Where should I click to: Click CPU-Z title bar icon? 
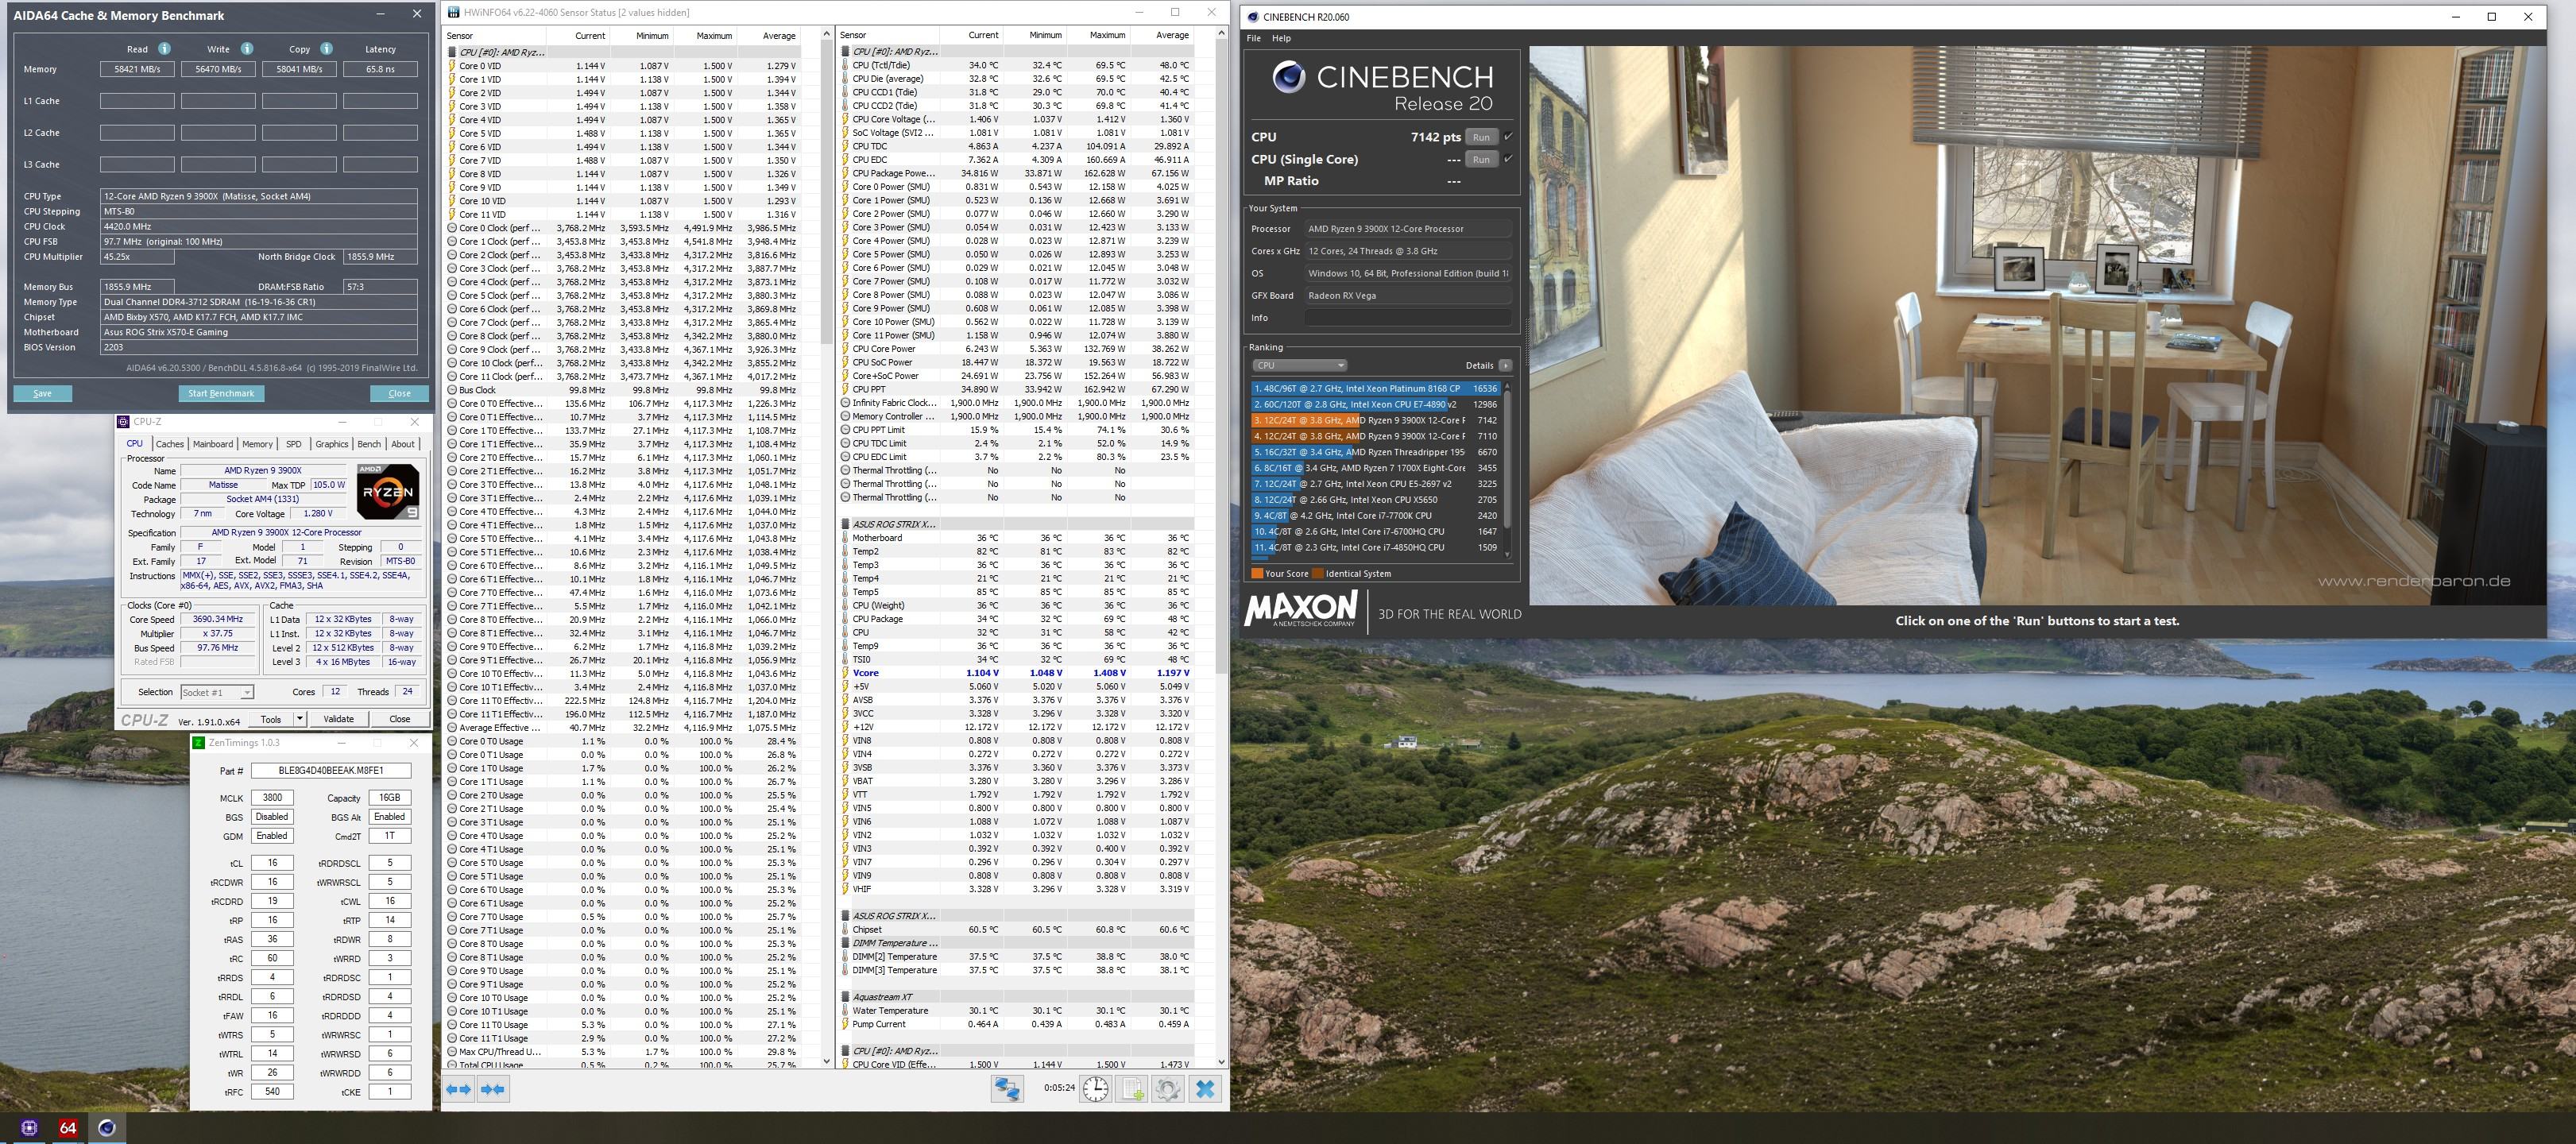click(x=123, y=422)
